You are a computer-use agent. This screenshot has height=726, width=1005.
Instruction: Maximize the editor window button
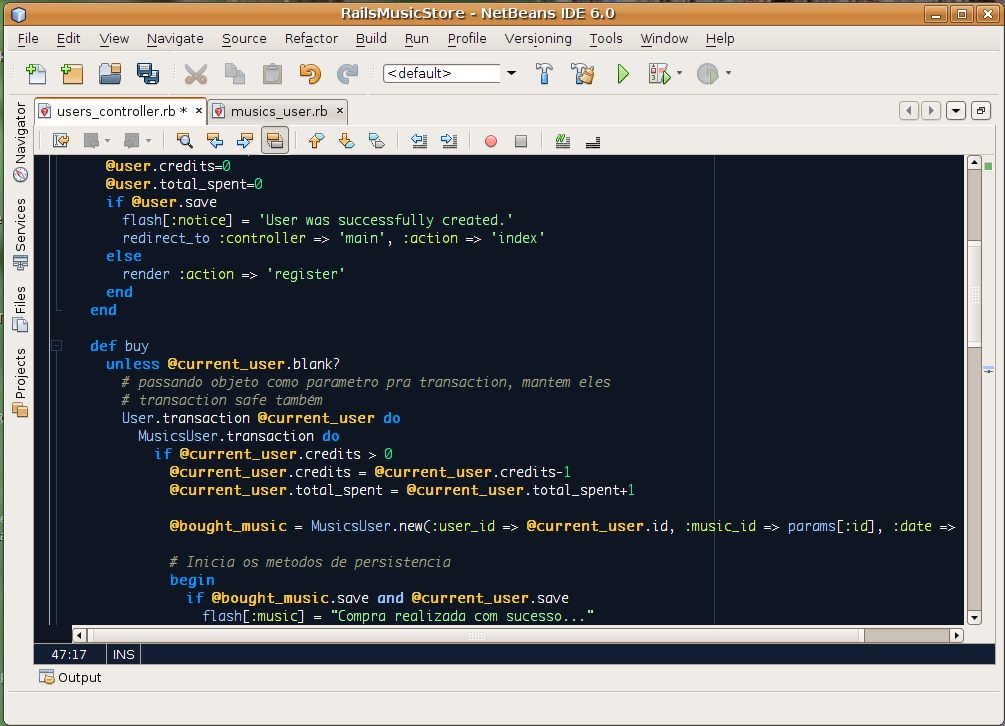tap(981, 111)
